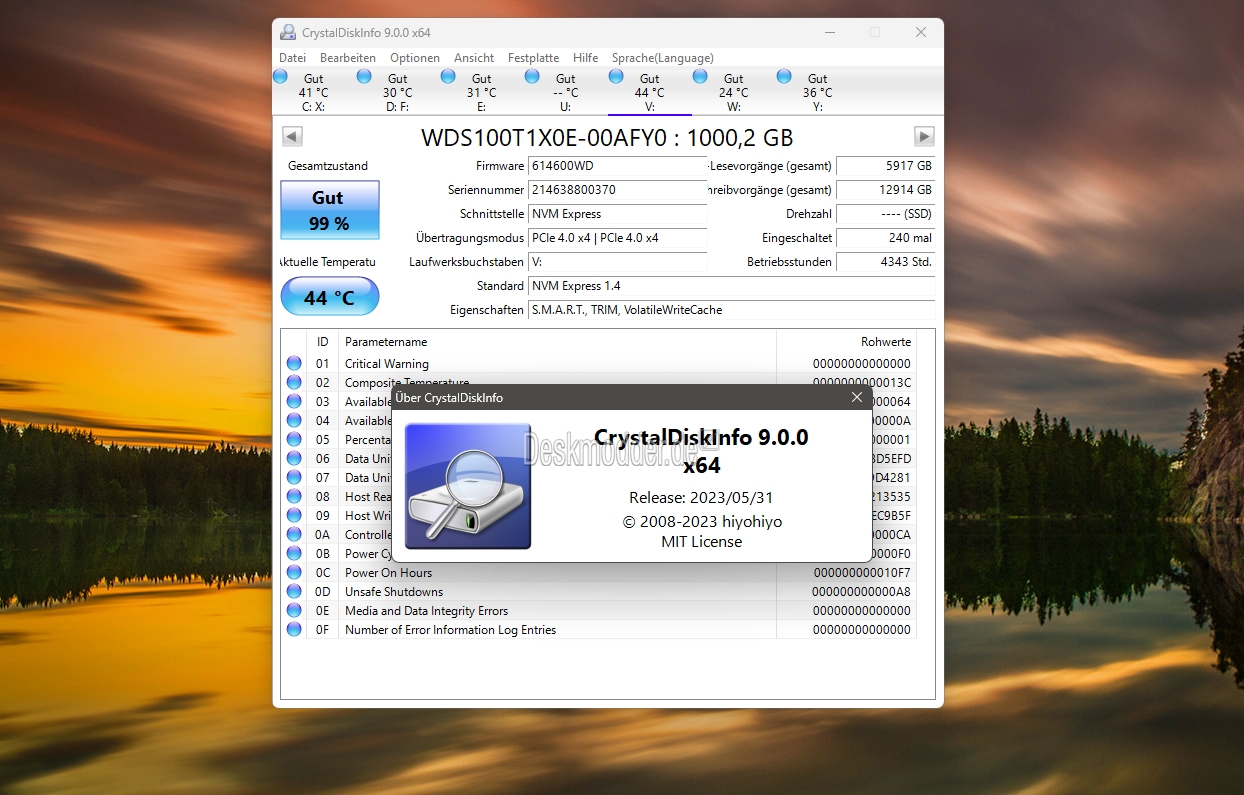Click the Parametername column header
Image resolution: width=1244 pixels, height=795 pixels.
(x=557, y=342)
